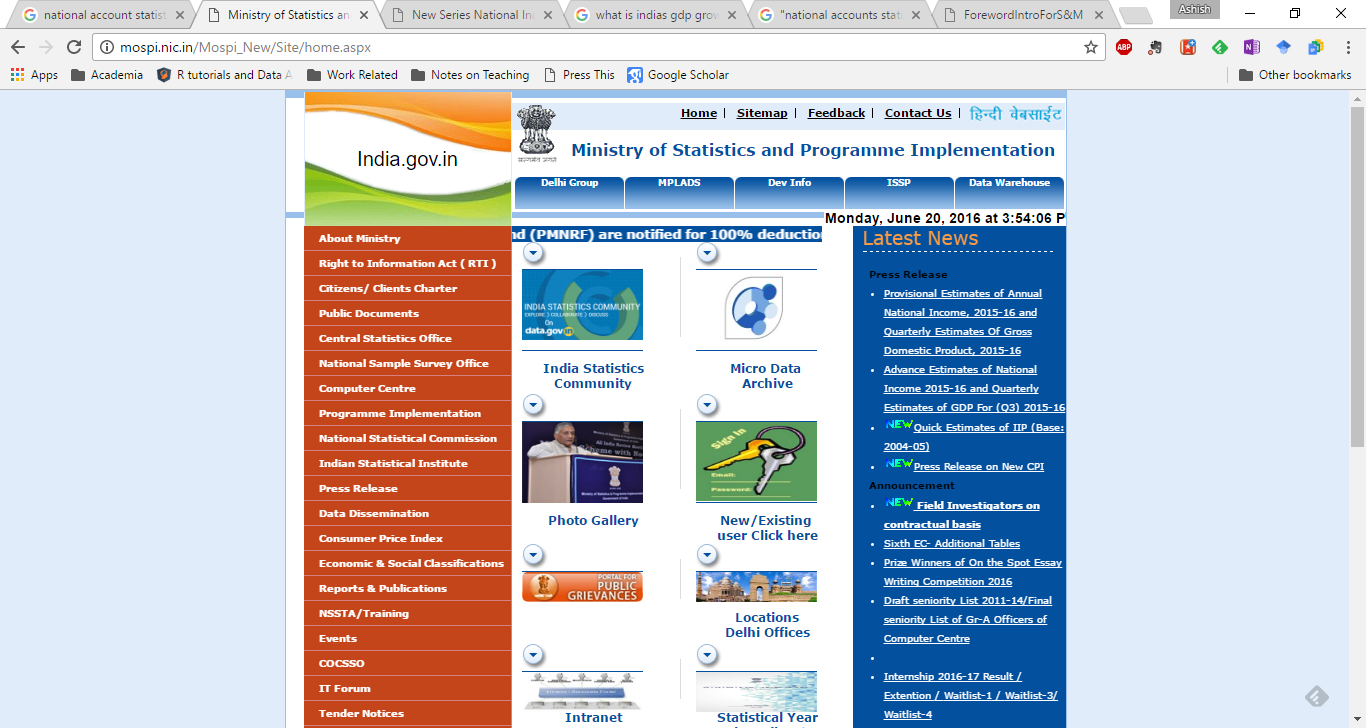The image size is (1366, 728).
Task: Click the OneNote Clipper extension icon
Action: [x=1252, y=47]
